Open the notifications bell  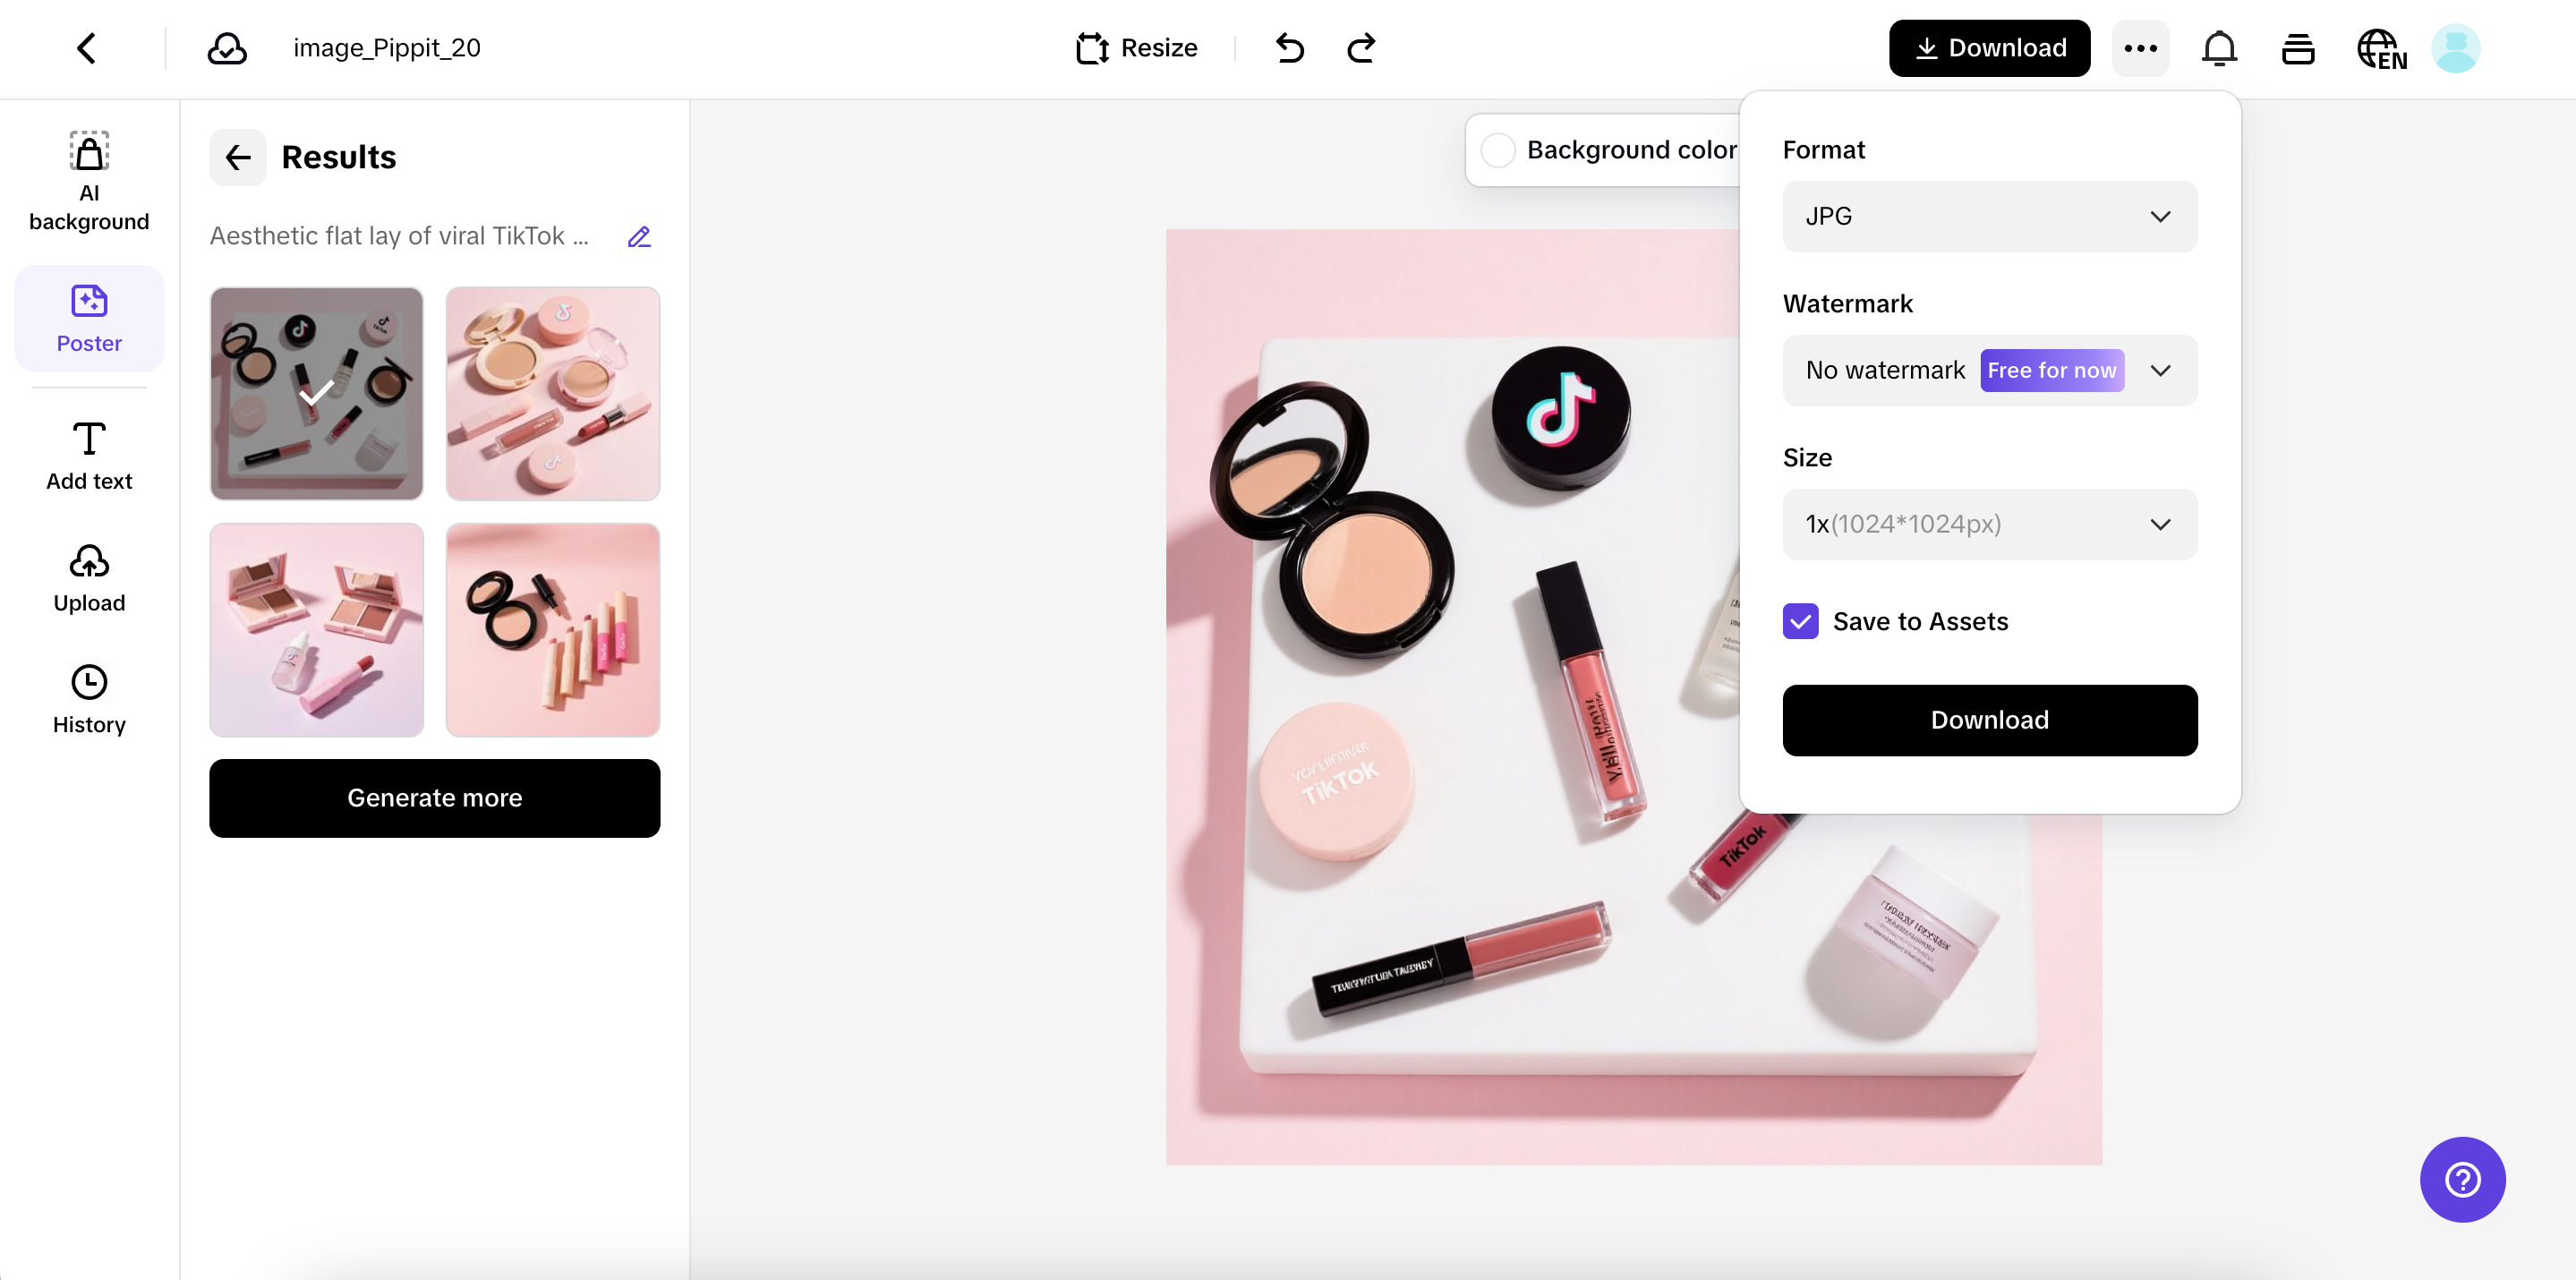(2219, 48)
